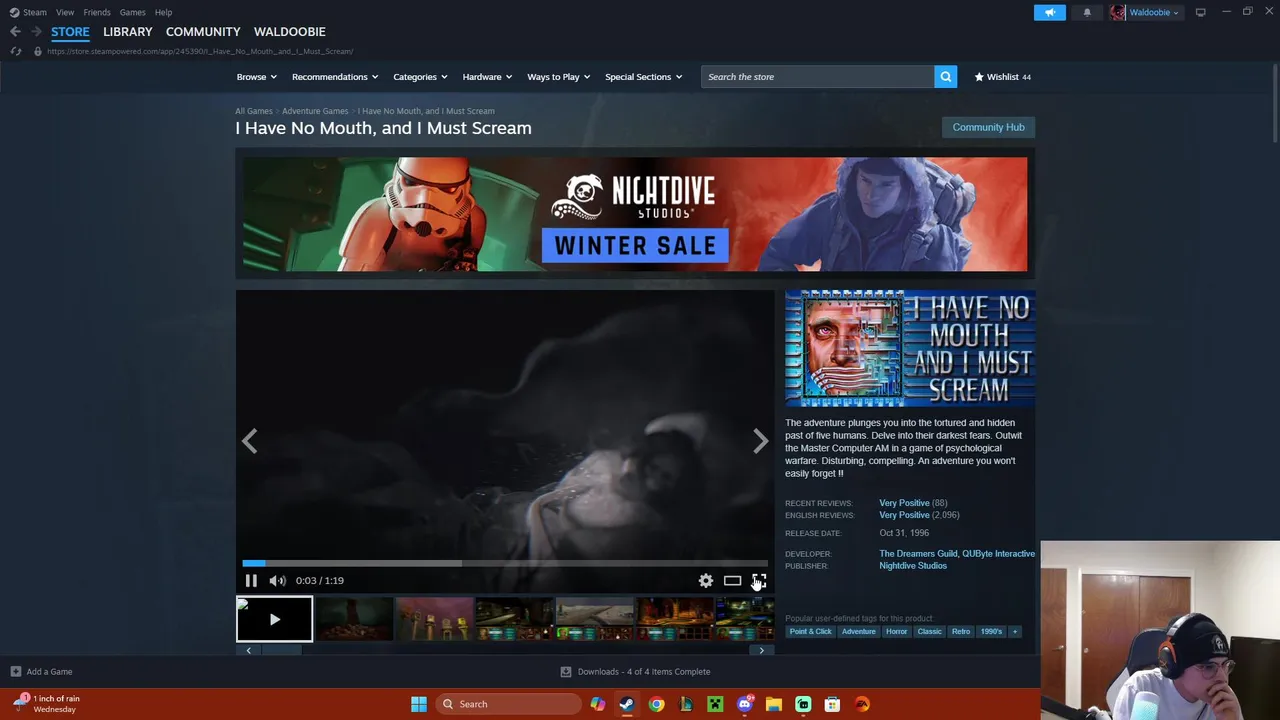
Task: Open Wishlist 44 link
Action: pyautogui.click(x=1002, y=77)
